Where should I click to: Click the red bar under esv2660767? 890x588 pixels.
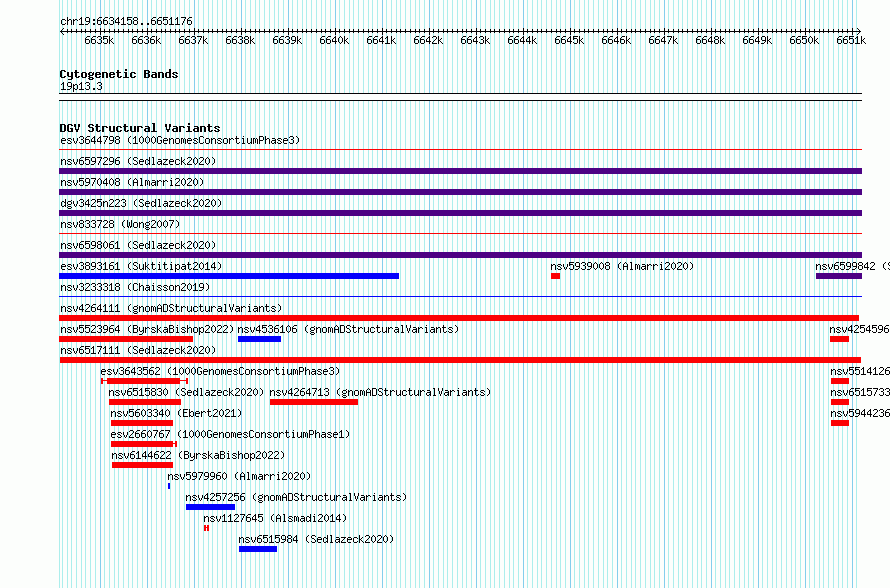click(144, 444)
